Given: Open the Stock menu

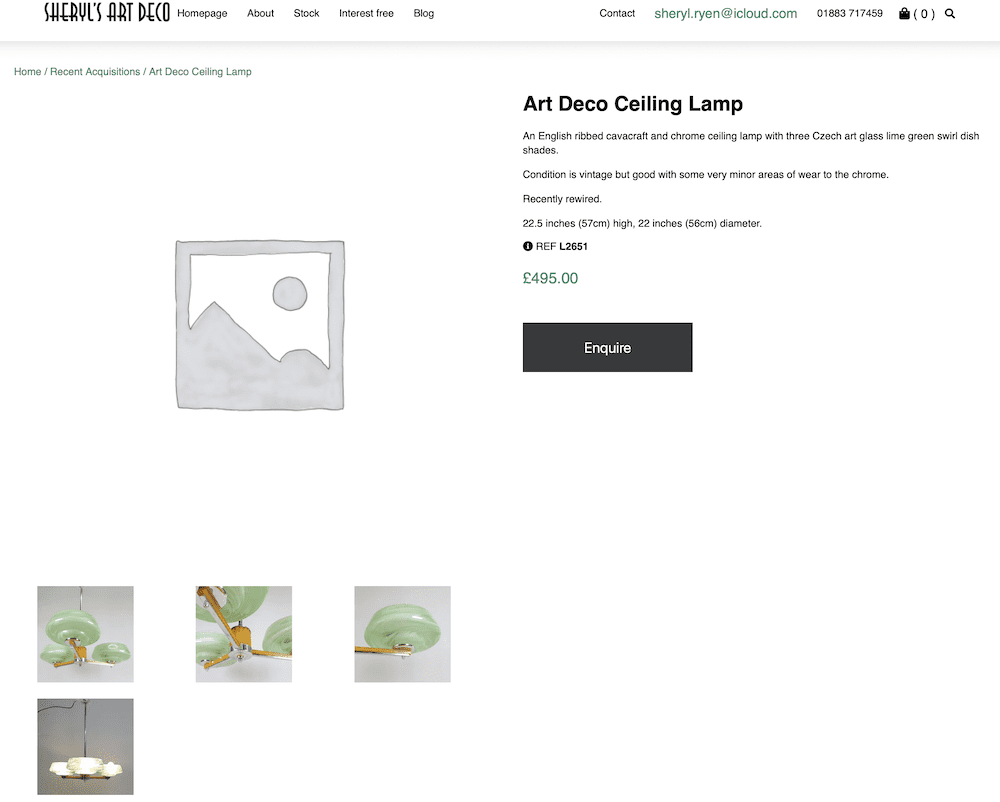Looking at the screenshot, I should click(x=307, y=14).
